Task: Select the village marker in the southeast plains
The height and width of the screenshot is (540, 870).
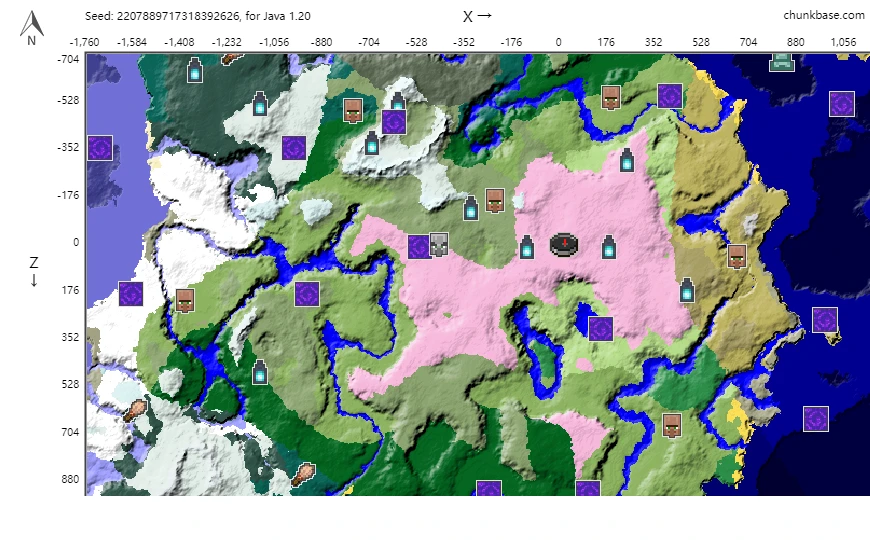Action: [672, 426]
